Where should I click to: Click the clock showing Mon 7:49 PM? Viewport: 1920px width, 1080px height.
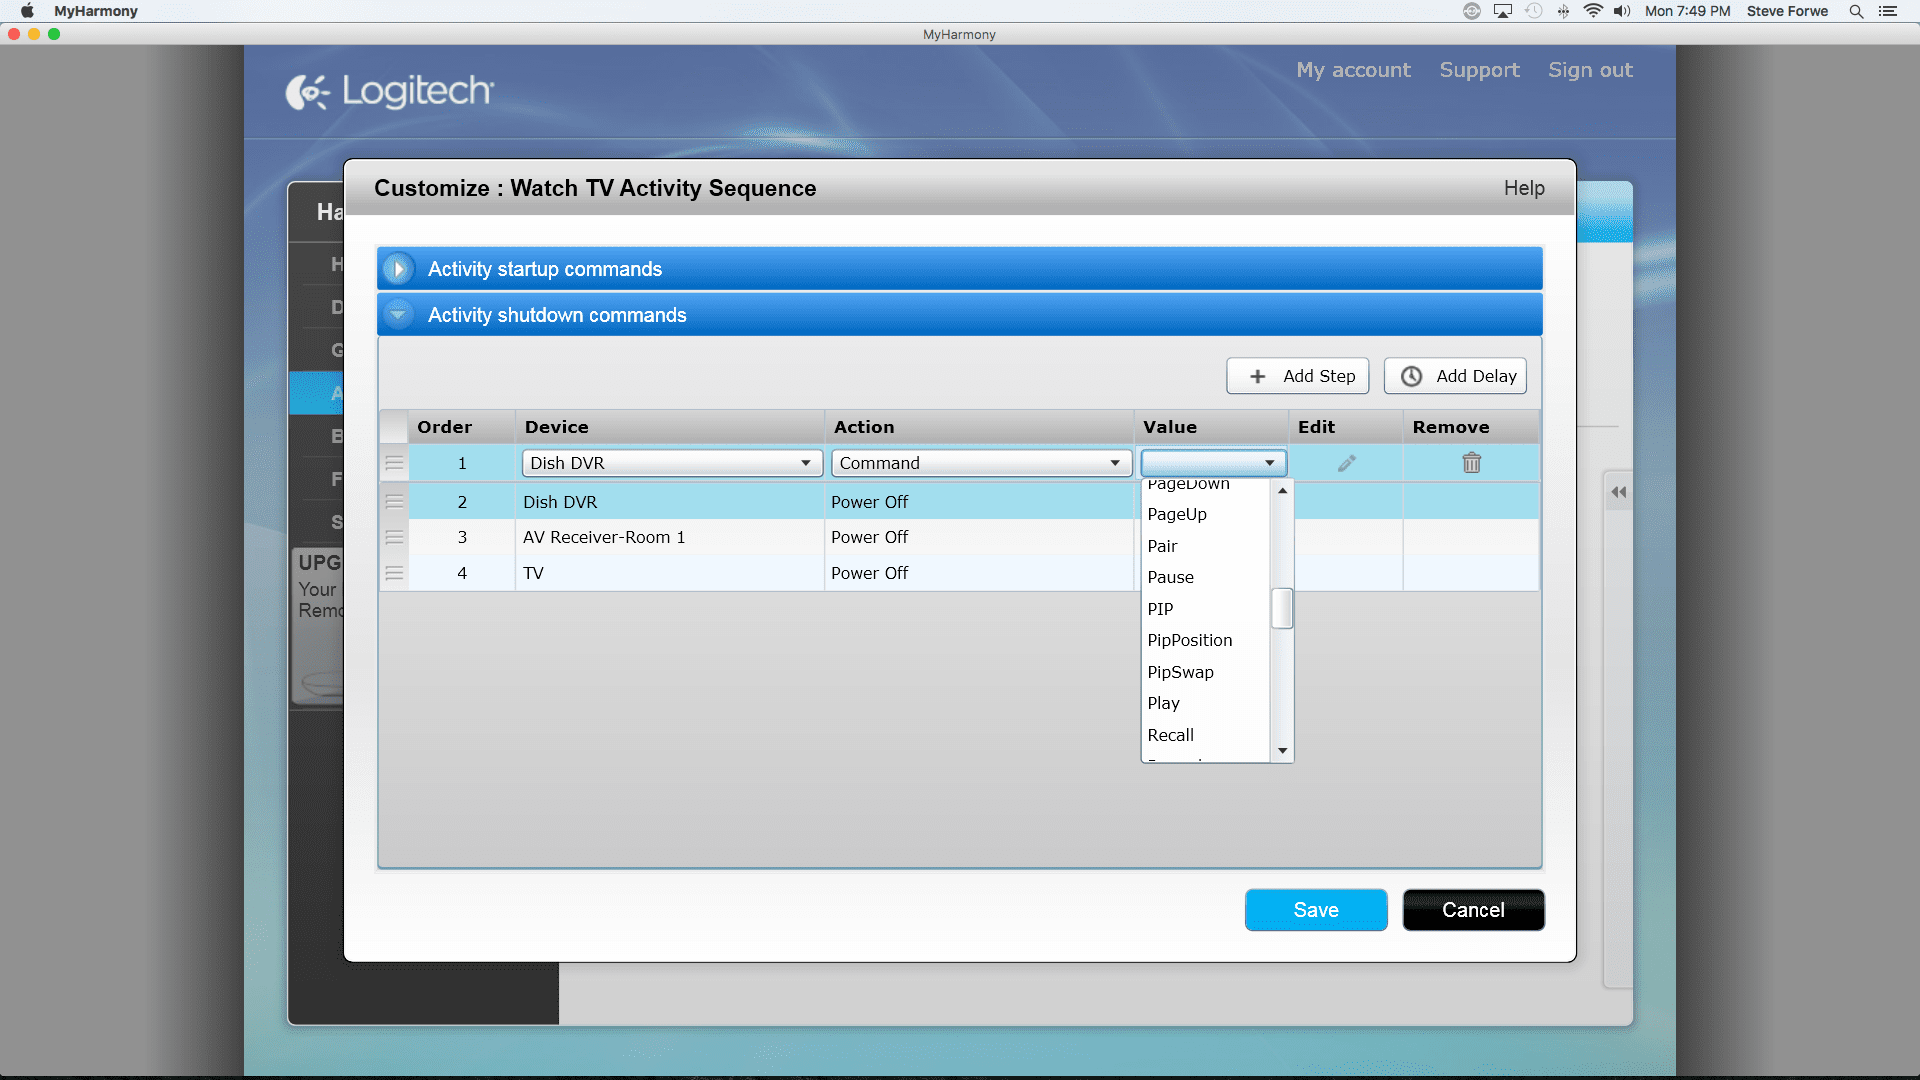pyautogui.click(x=1687, y=11)
